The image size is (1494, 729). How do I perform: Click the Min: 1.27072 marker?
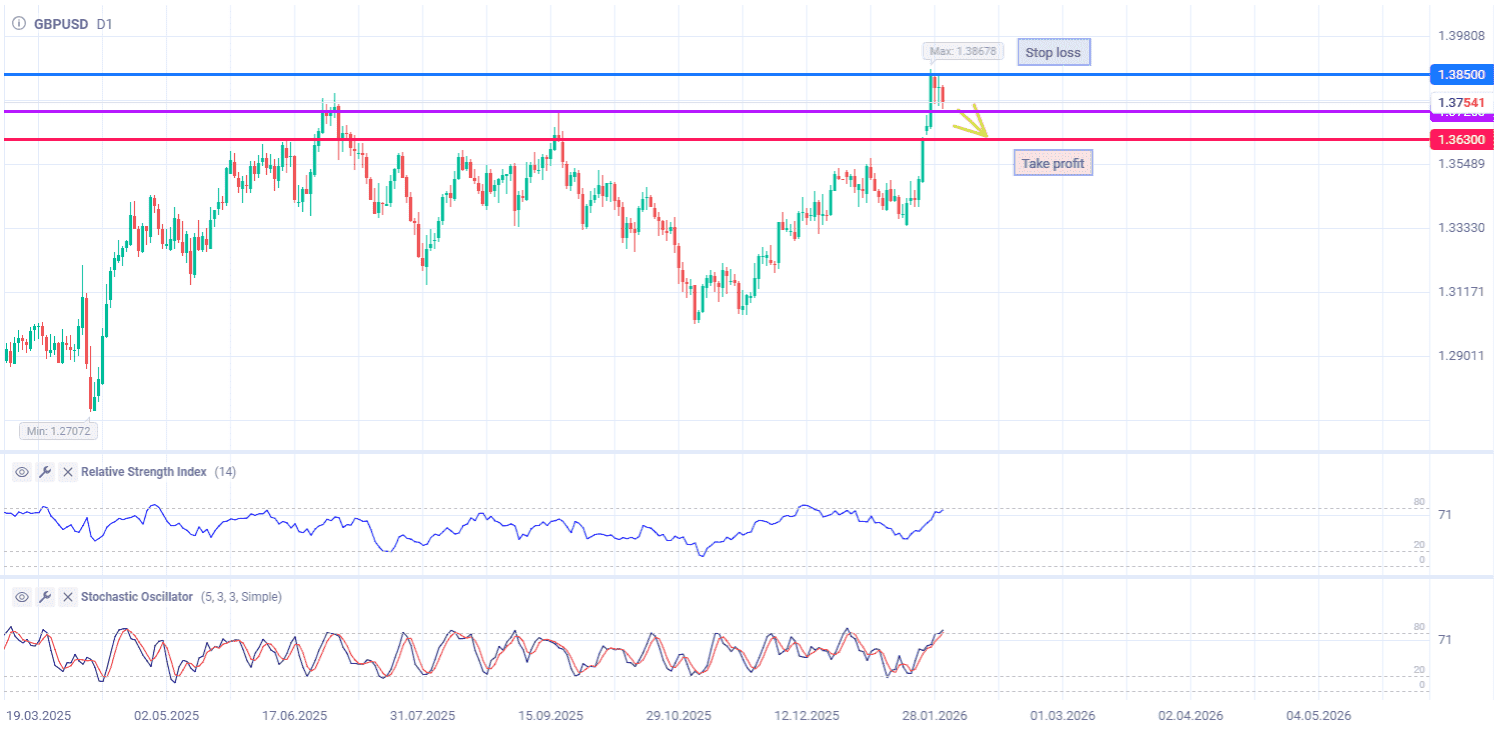pos(58,431)
